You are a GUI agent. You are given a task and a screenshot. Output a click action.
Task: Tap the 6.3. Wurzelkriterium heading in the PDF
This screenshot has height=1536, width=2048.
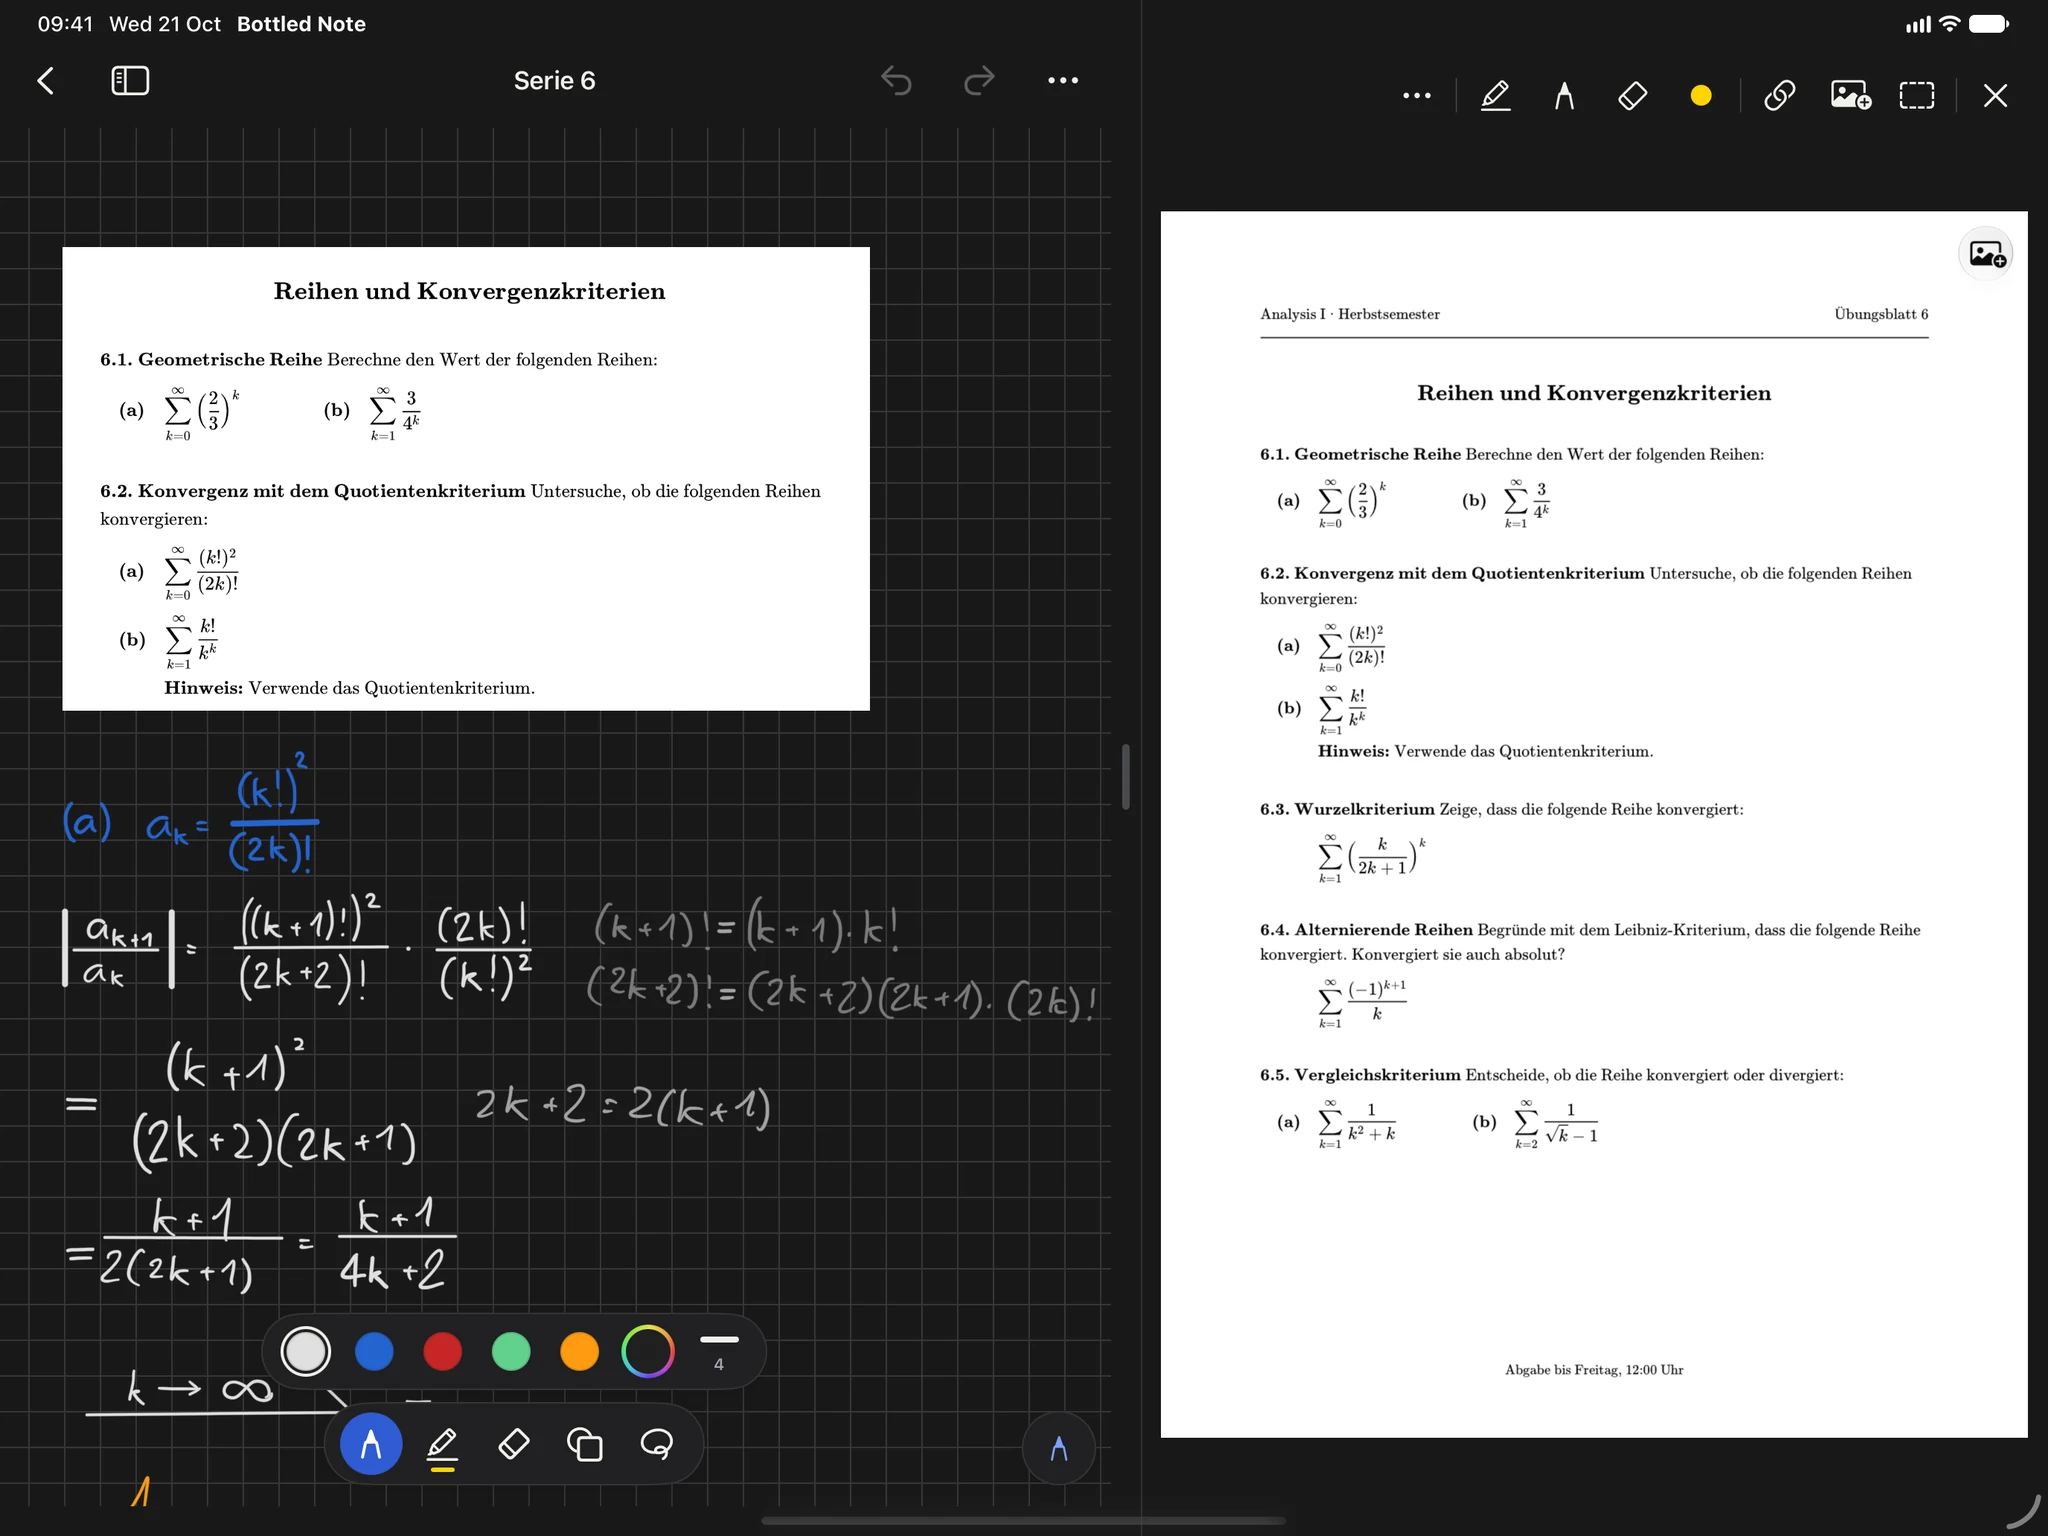coord(1347,809)
